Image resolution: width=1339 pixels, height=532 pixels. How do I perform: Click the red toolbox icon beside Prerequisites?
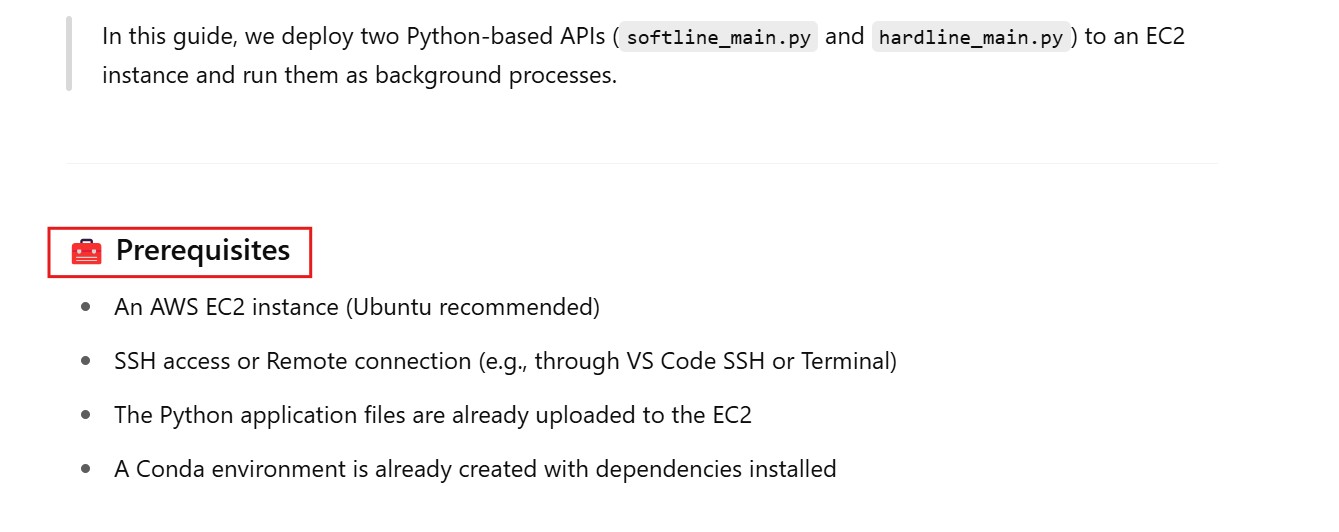click(87, 252)
